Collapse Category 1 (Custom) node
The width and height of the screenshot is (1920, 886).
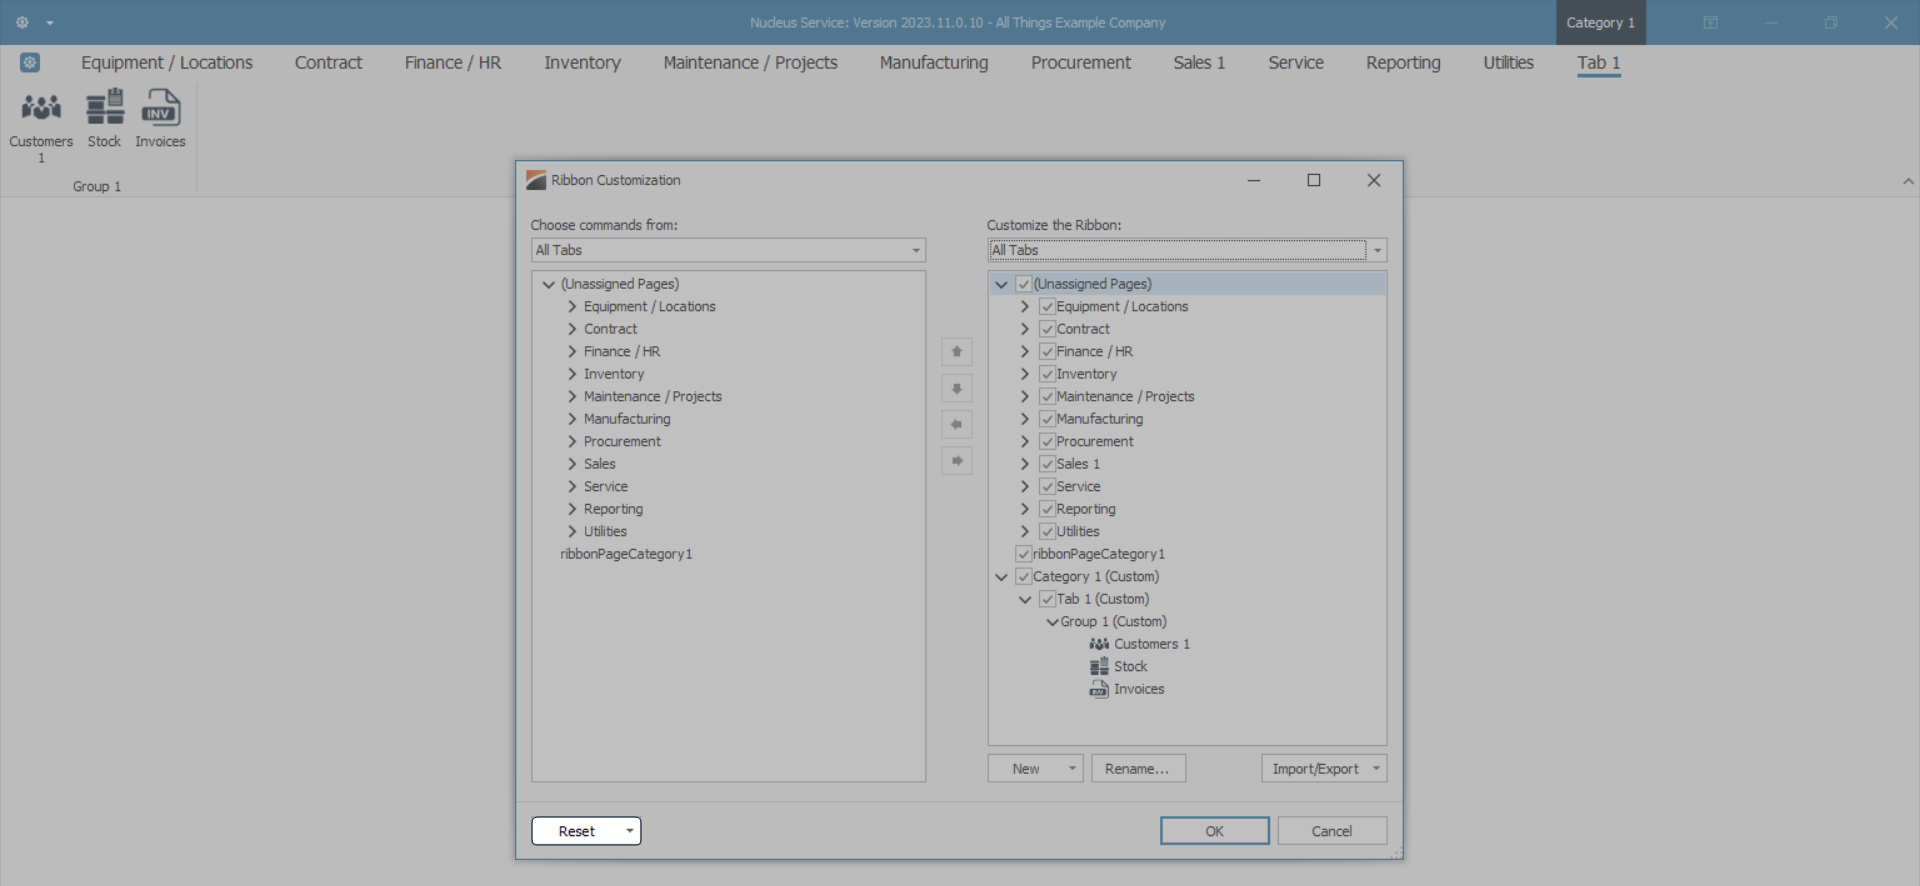point(1001,577)
